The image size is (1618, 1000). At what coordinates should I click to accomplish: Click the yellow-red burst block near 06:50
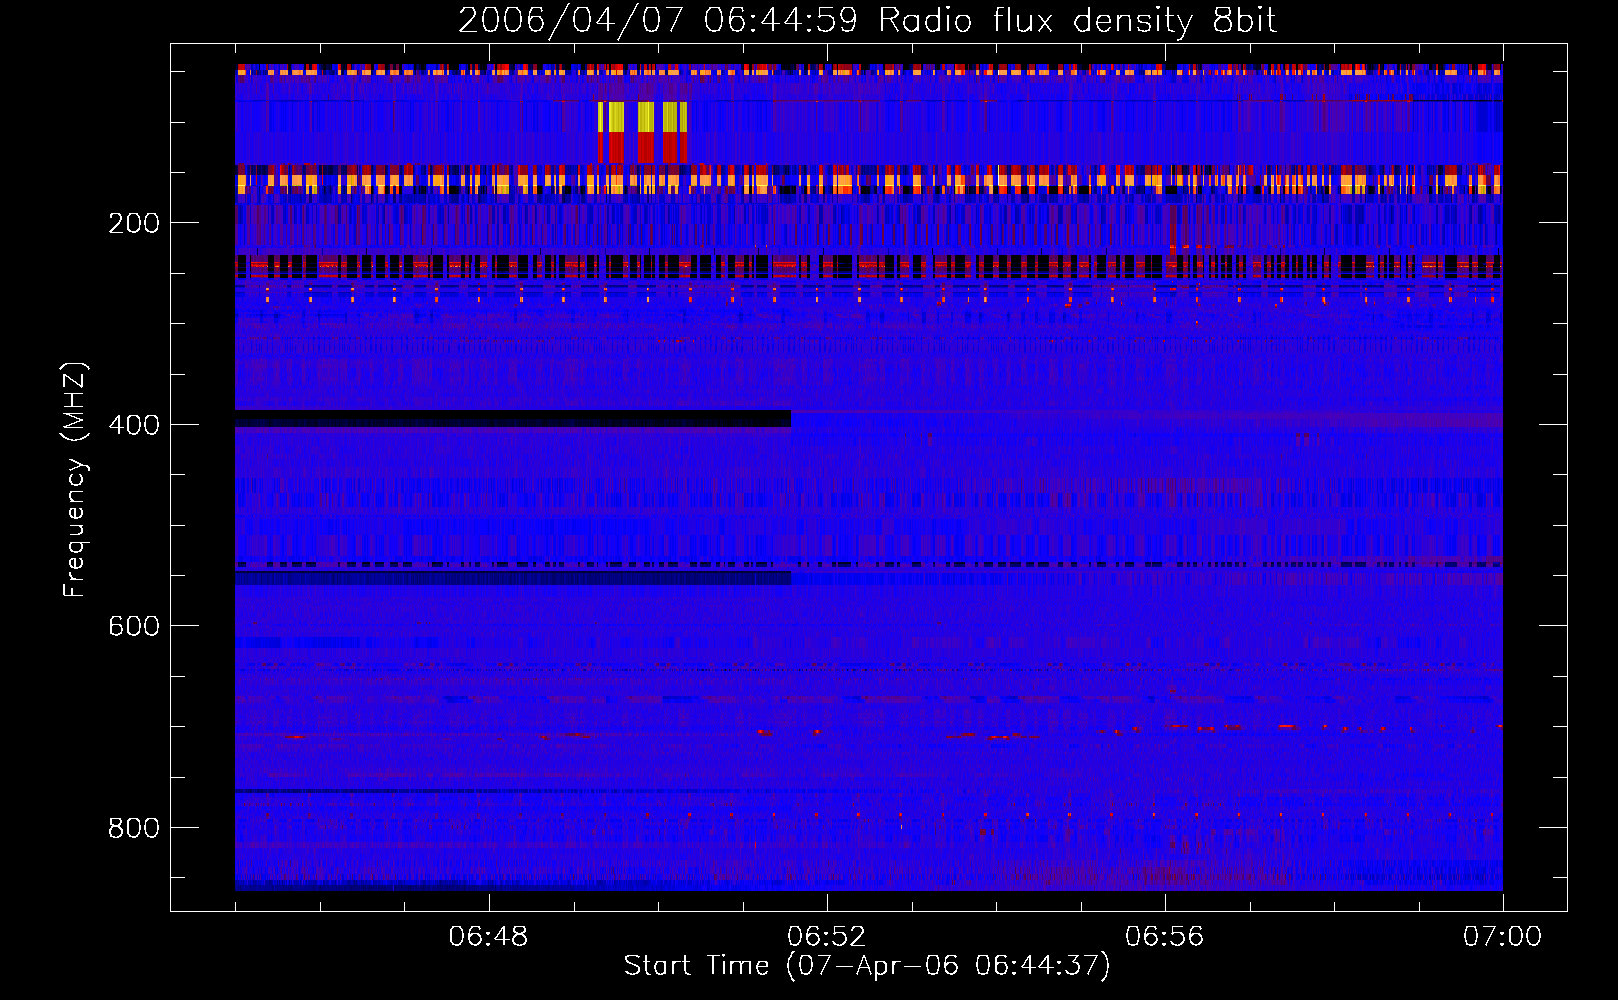(642, 132)
